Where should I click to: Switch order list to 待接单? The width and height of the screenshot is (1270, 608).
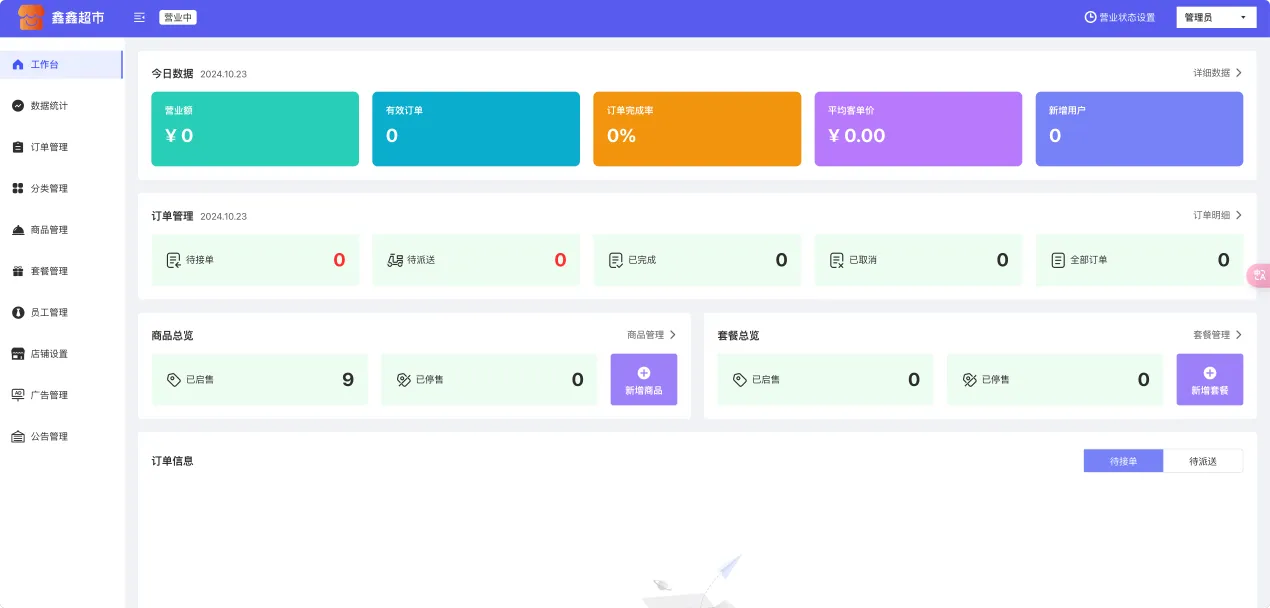point(1123,461)
